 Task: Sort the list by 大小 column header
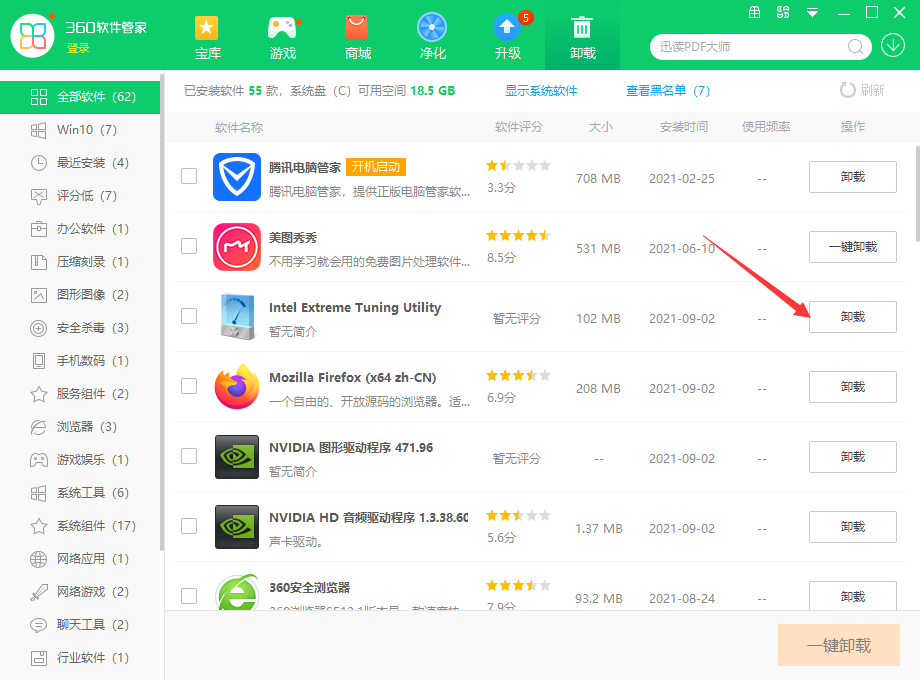tap(600, 127)
